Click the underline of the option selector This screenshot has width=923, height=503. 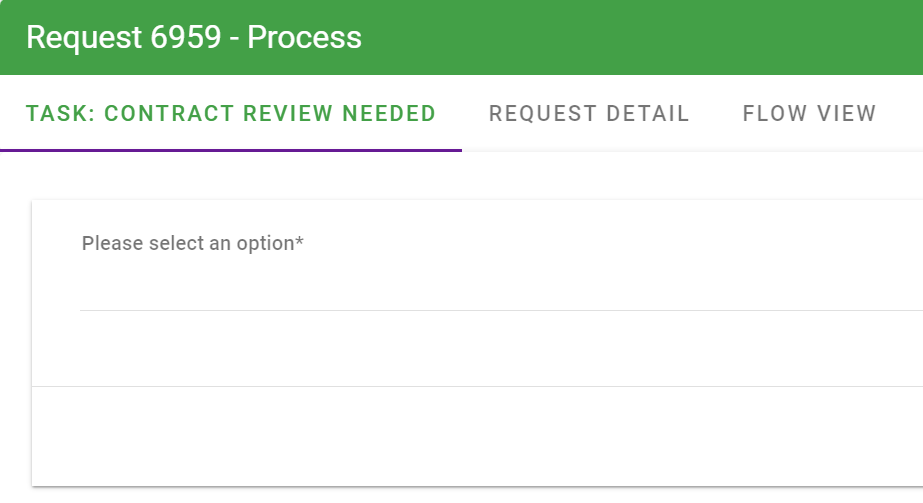coord(500,310)
